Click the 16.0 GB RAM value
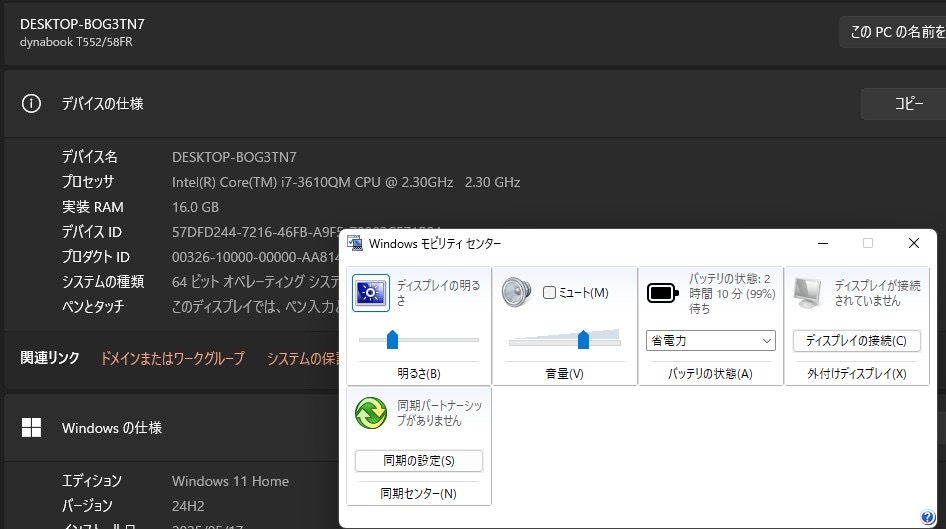 tap(195, 207)
